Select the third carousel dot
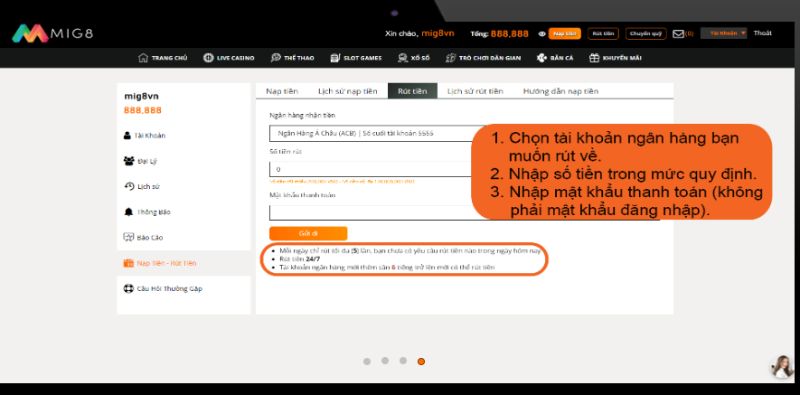Image resolution: width=800 pixels, height=395 pixels. click(x=403, y=361)
